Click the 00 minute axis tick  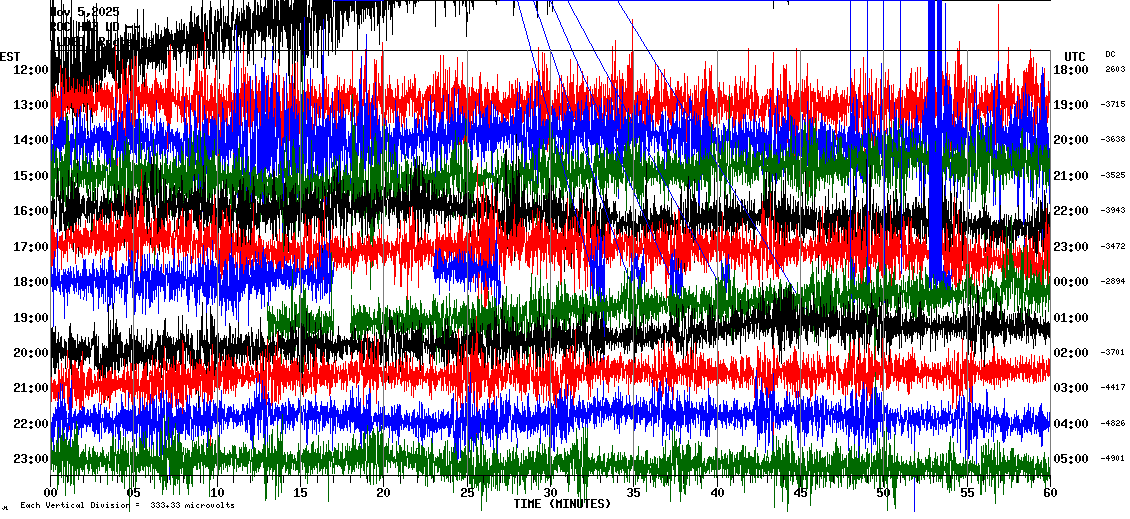[53, 493]
